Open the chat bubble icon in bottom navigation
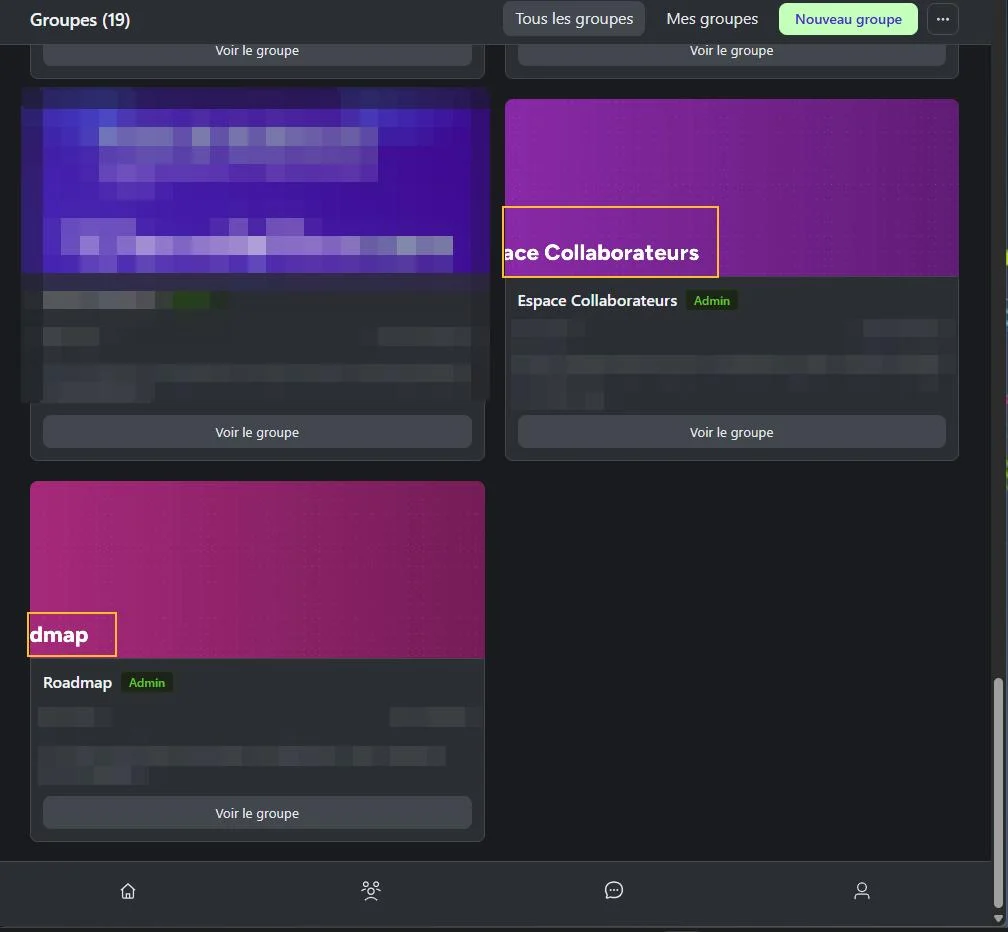The width and height of the screenshot is (1008, 932). tap(614, 890)
